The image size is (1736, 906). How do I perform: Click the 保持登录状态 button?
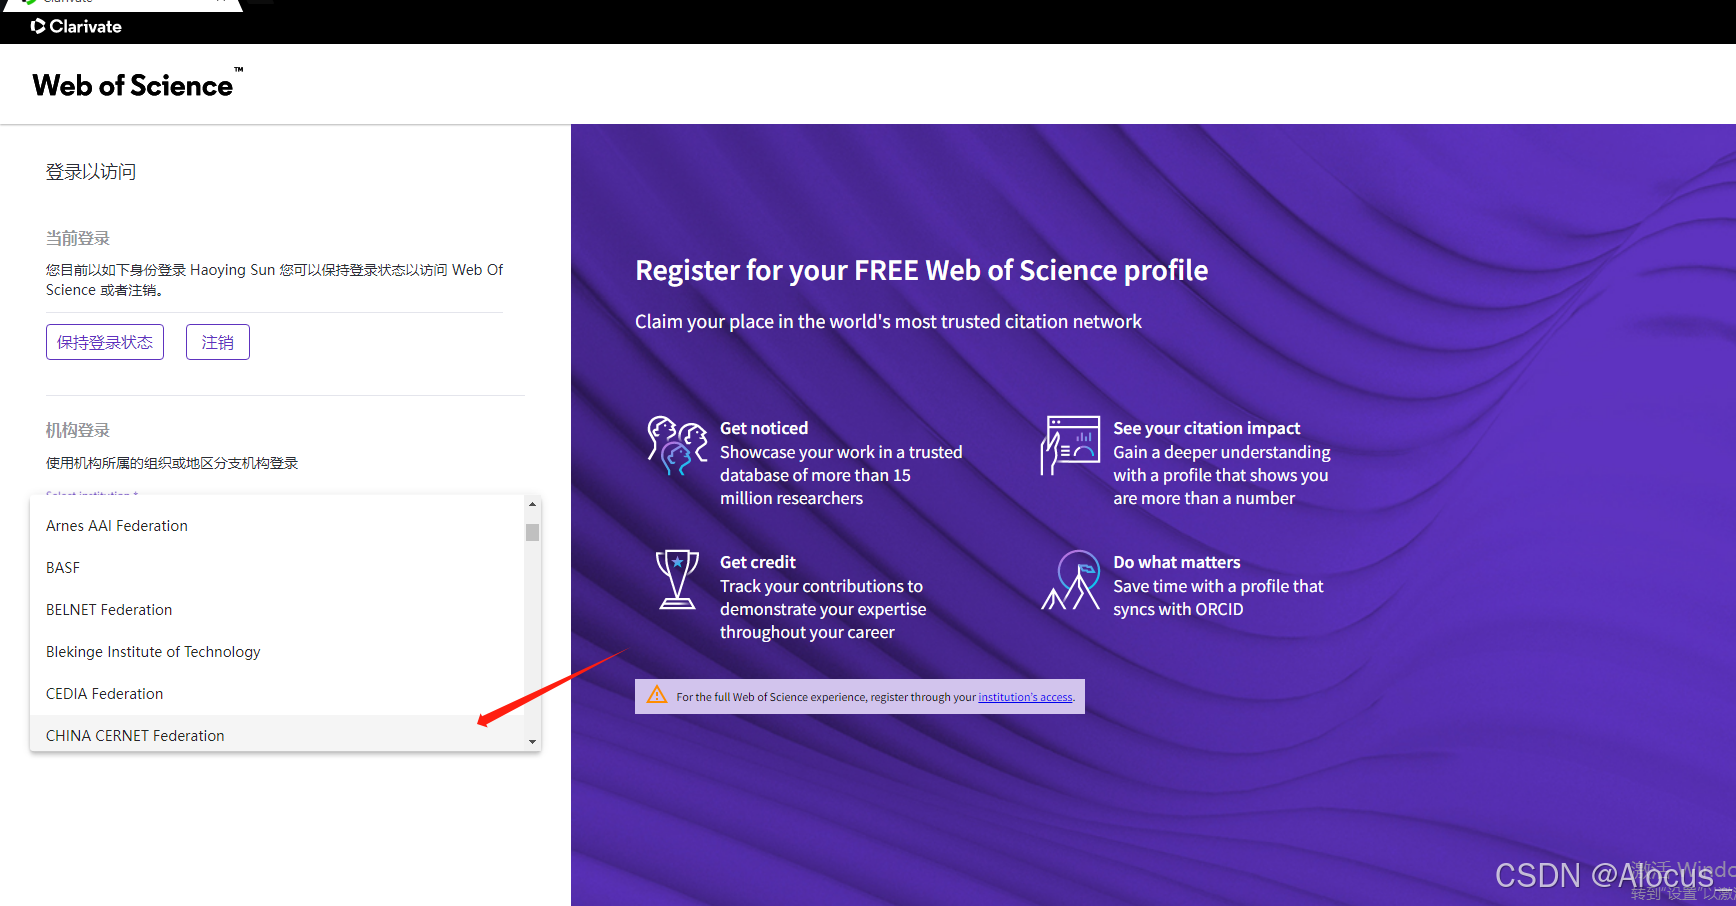pyautogui.click(x=105, y=342)
